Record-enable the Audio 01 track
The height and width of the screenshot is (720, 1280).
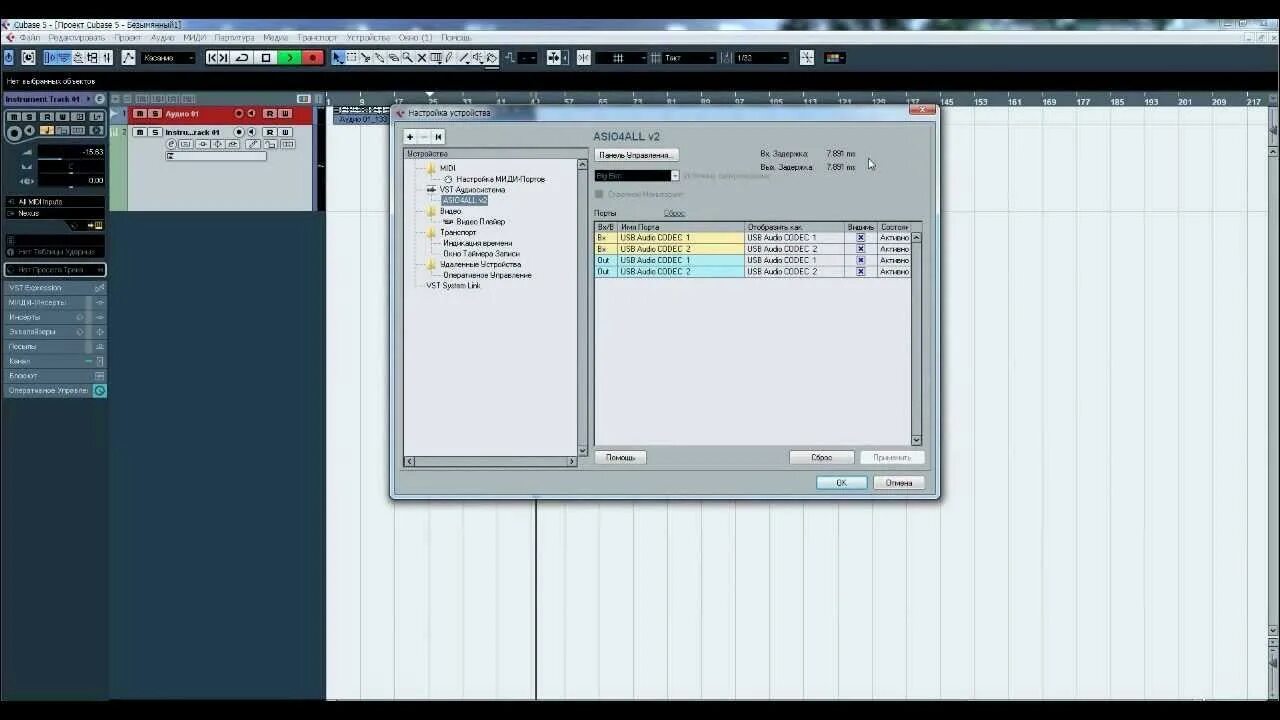pyautogui.click(x=239, y=114)
